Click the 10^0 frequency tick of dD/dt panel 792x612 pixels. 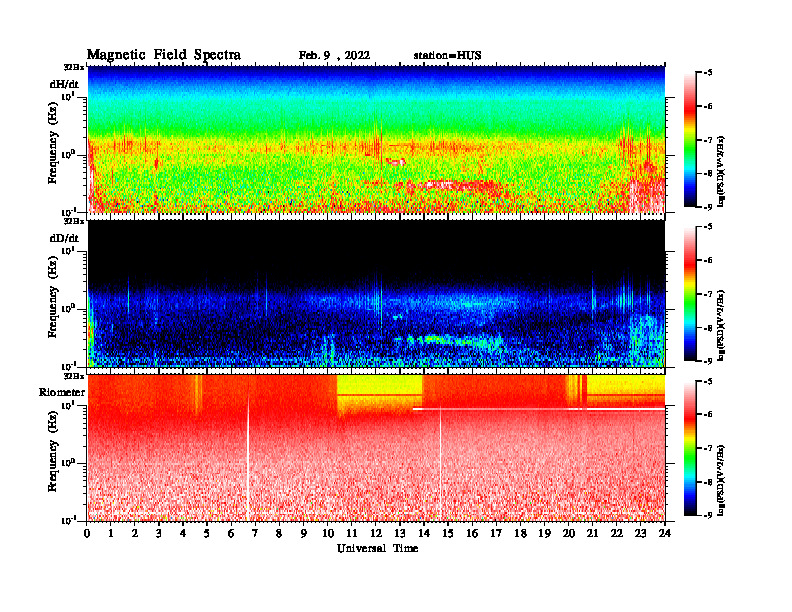click(x=68, y=308)
